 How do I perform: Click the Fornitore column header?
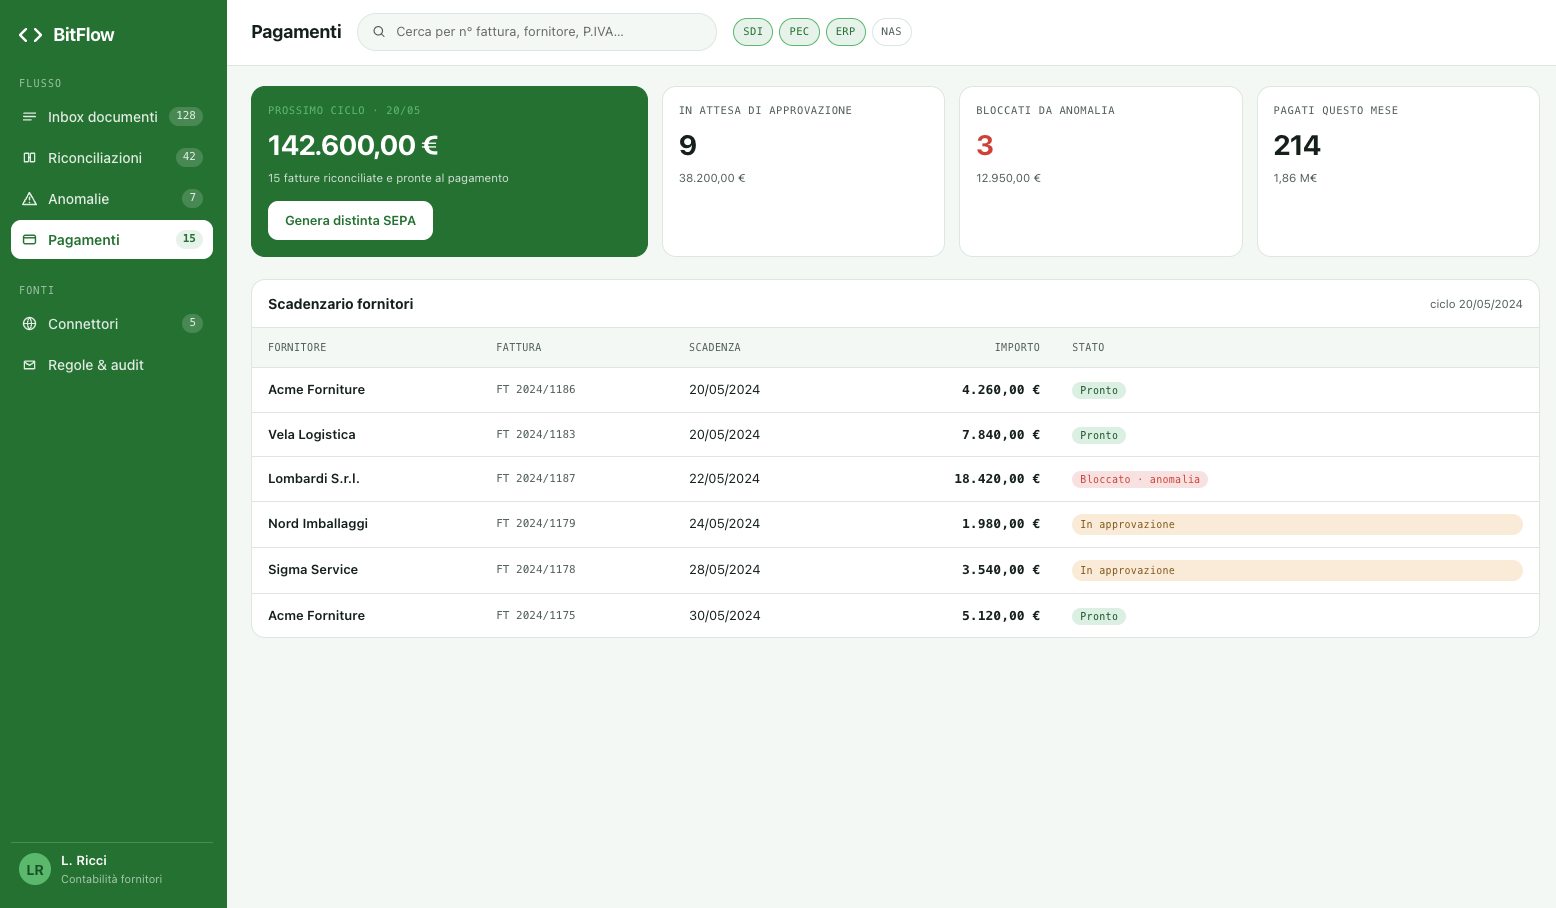point(297,348)
